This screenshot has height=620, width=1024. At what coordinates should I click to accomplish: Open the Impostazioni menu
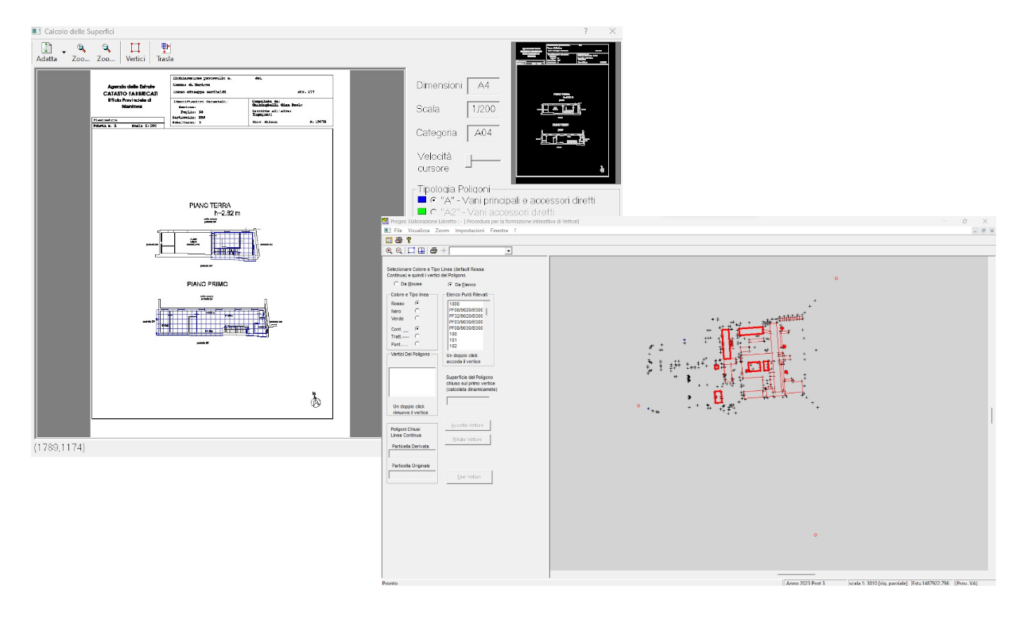470,231
